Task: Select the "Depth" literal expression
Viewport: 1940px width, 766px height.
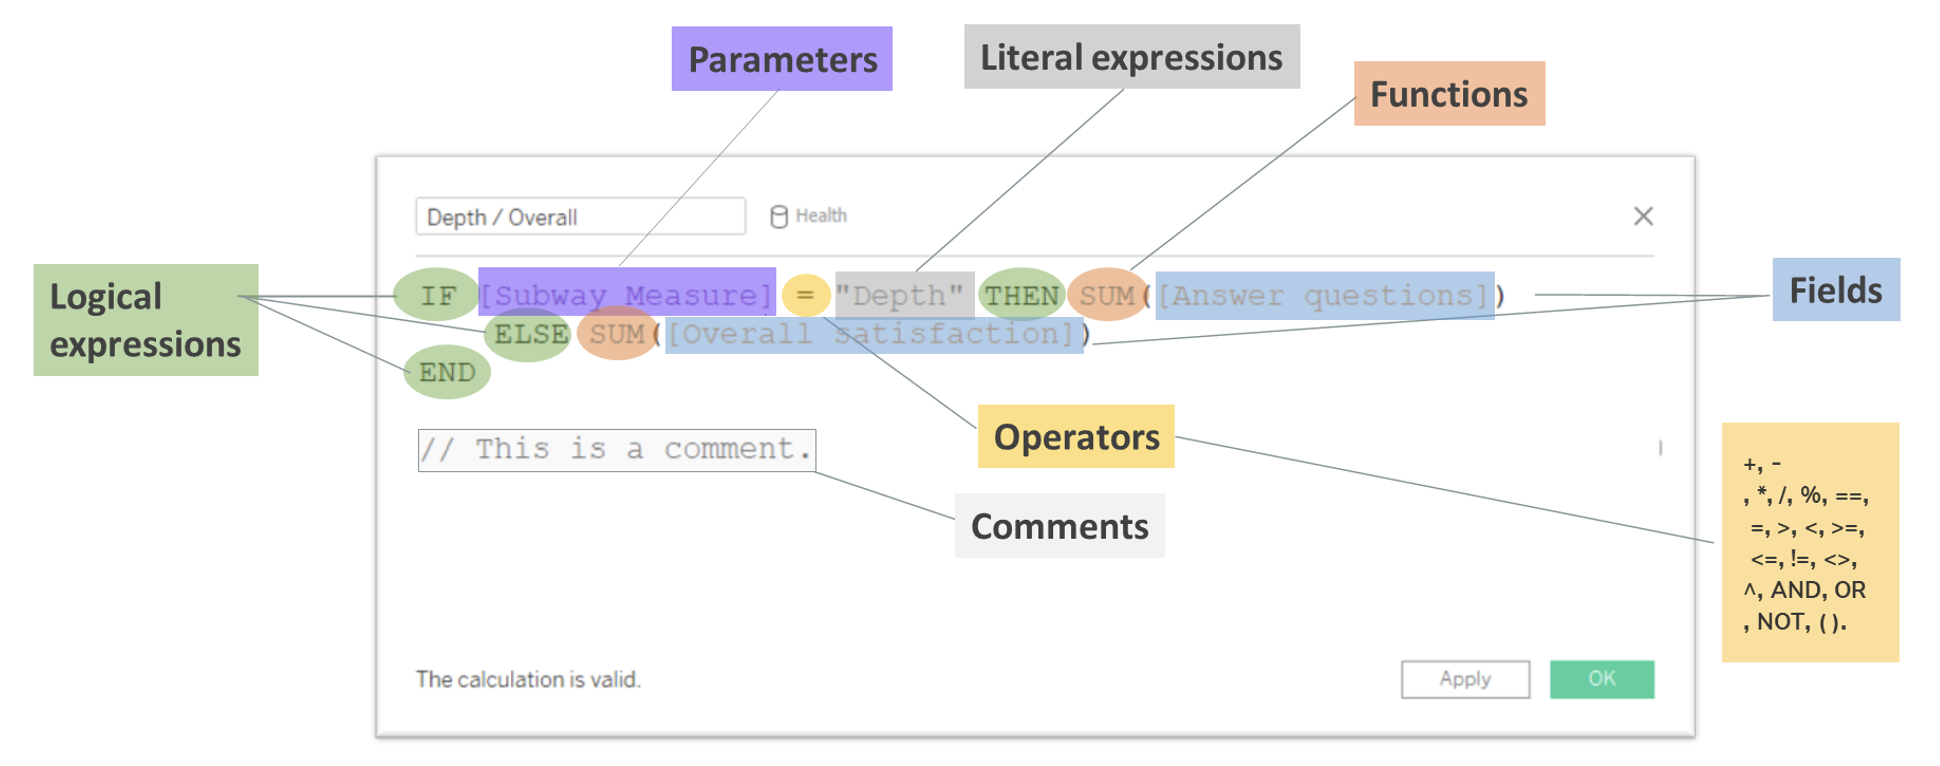Action: (x=903, y=294)
